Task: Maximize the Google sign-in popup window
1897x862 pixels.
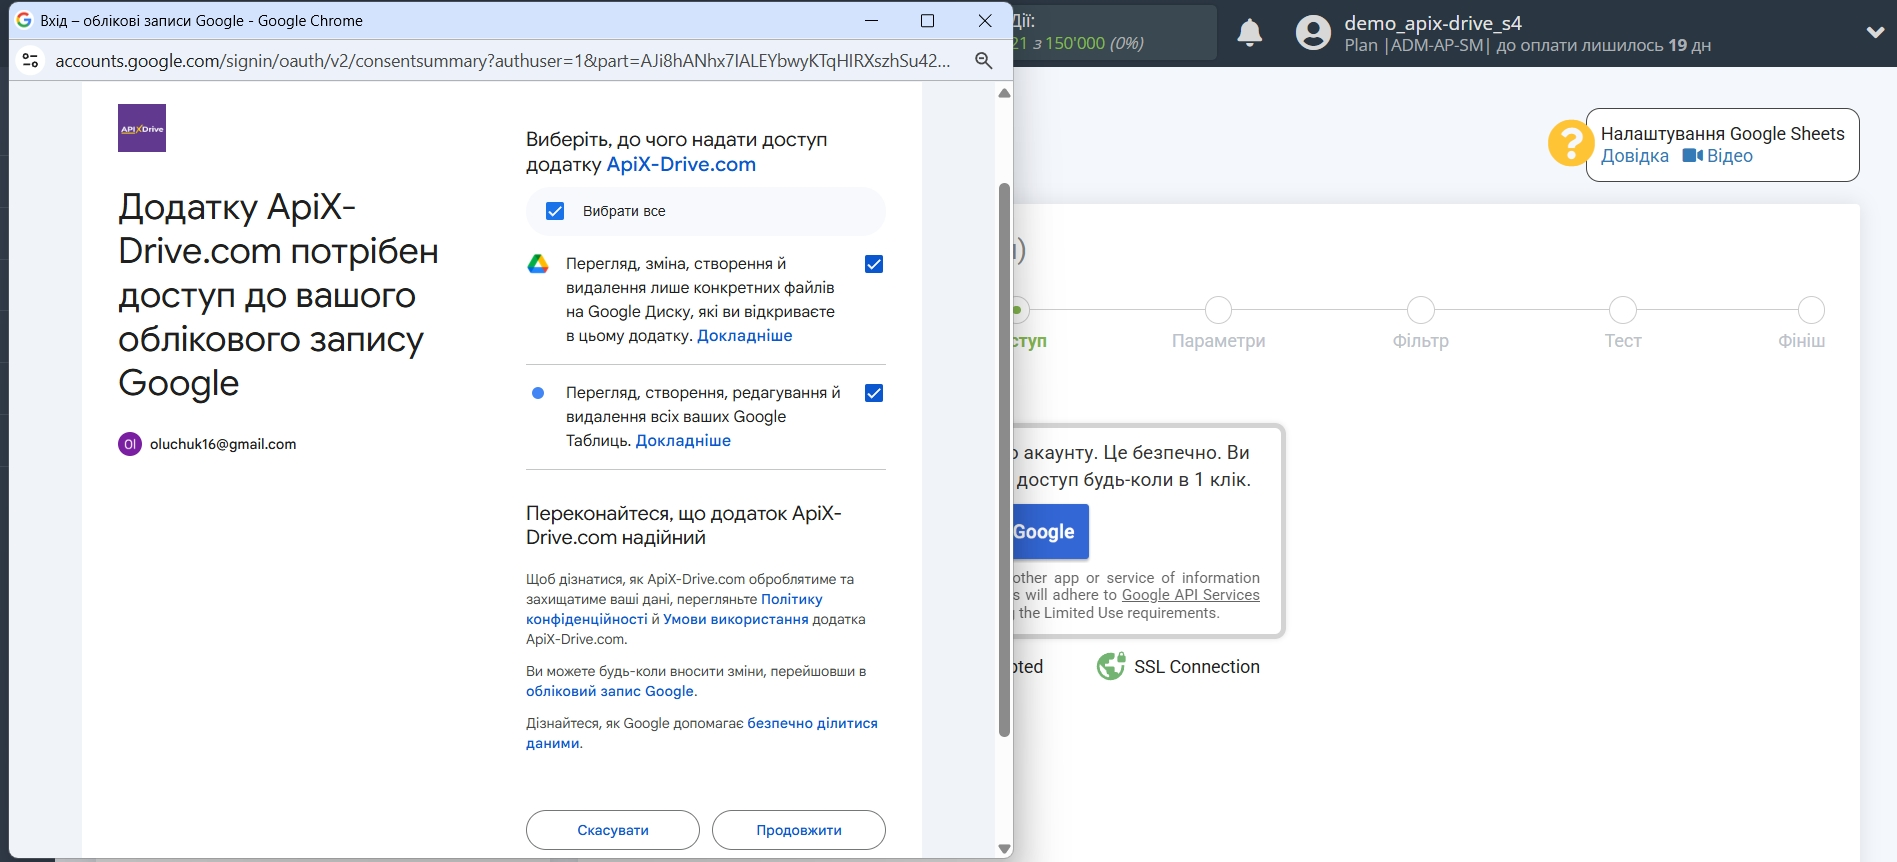Action: click(x=927, y=20)
